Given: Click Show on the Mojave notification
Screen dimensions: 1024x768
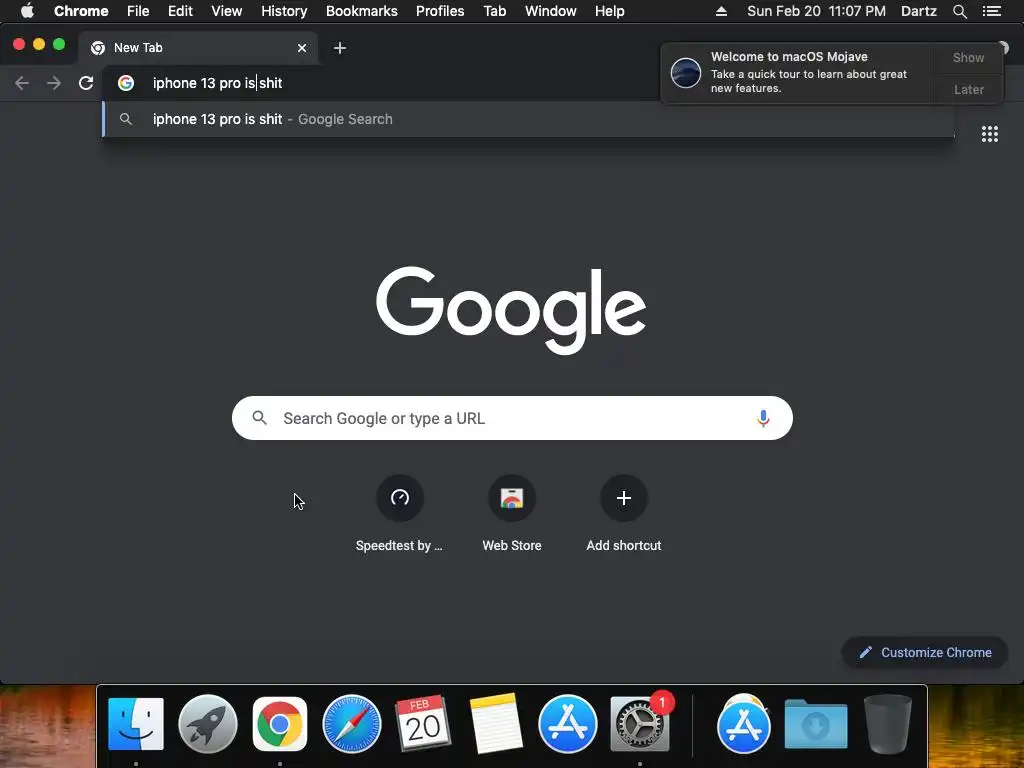Looking at the screenshot, I should coord(968,57).
